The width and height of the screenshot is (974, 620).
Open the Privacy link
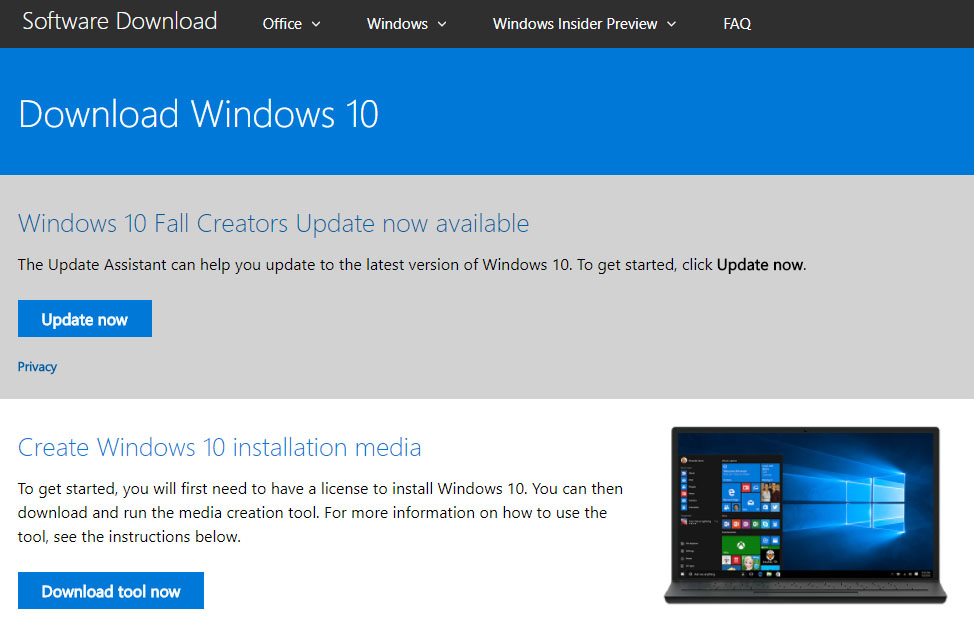(37, 367)
